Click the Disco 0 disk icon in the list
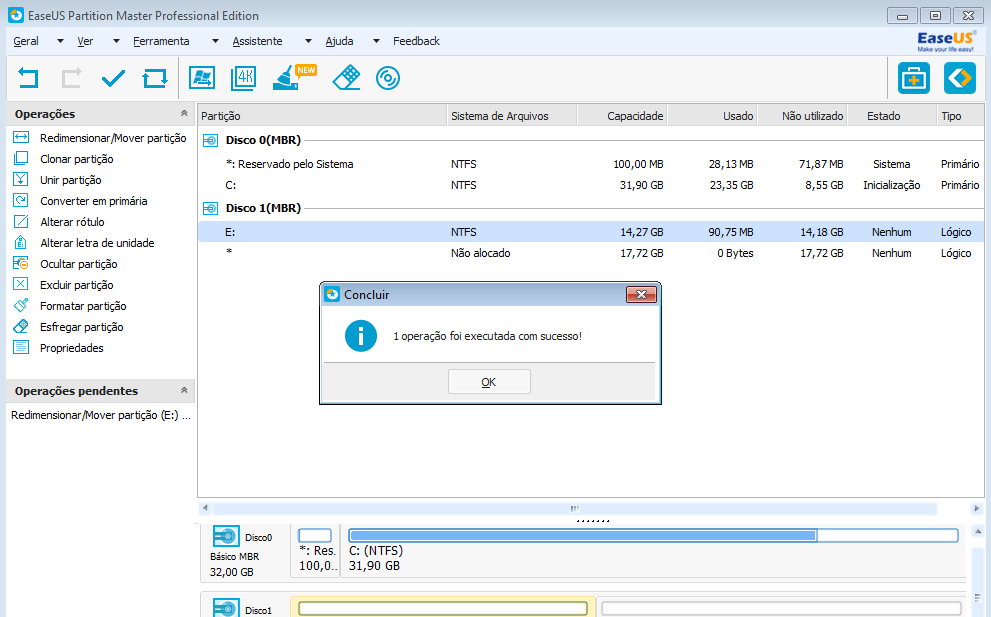991x617 pixels. click(x=210, y=140)
